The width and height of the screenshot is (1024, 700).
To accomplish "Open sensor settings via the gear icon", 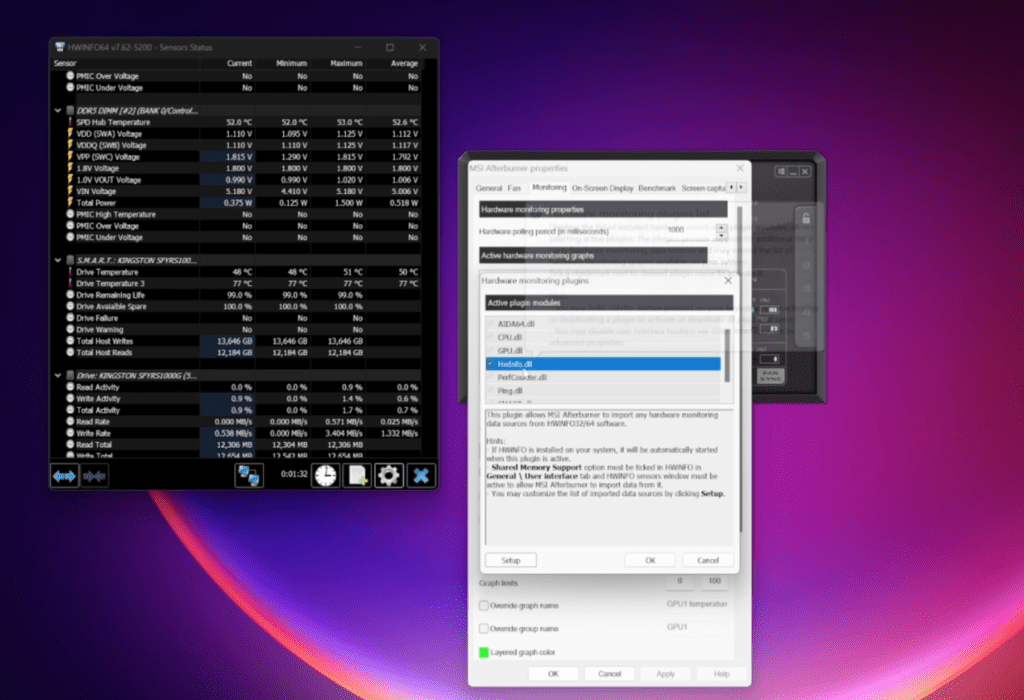I will 388,476.
